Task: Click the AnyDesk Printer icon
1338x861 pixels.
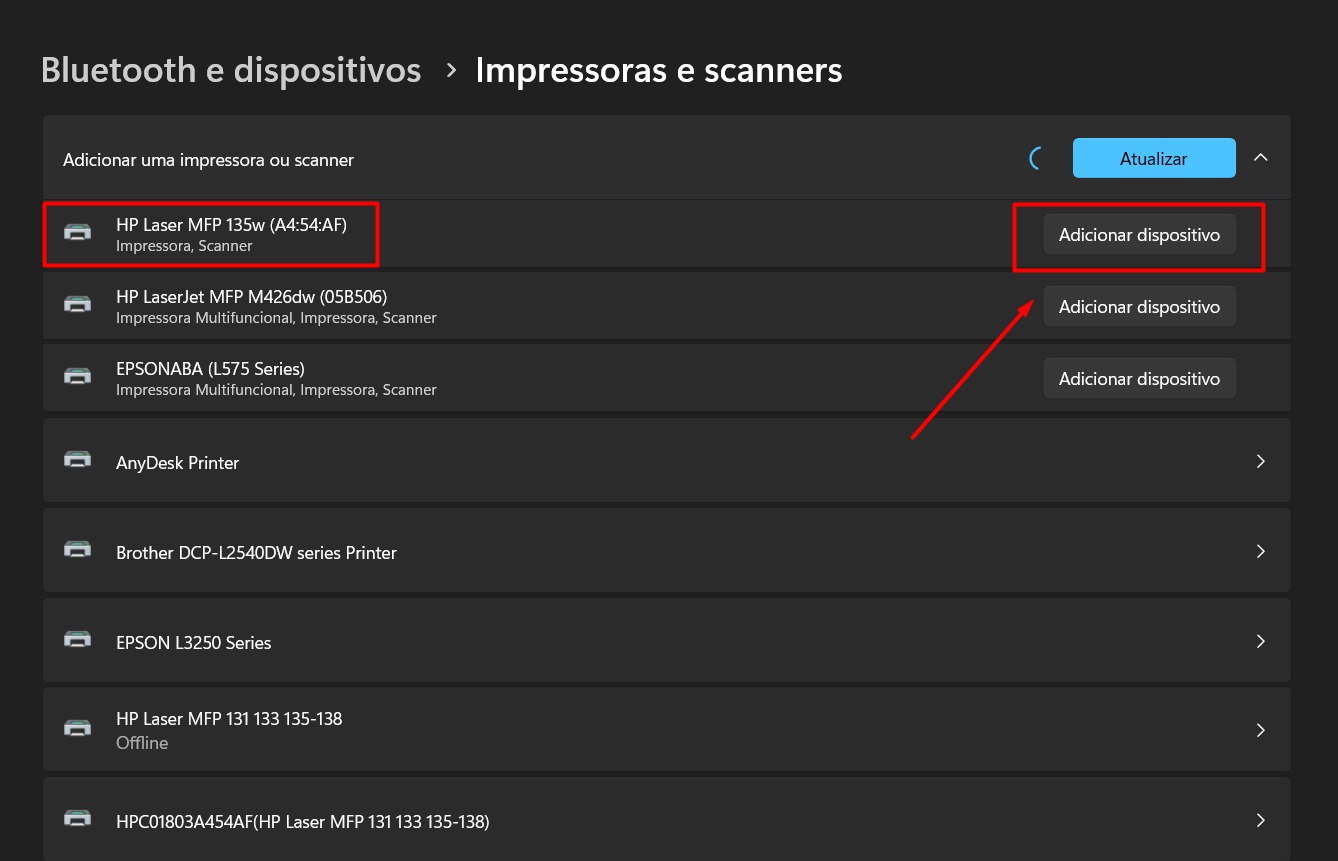Action: pos(77,461)
